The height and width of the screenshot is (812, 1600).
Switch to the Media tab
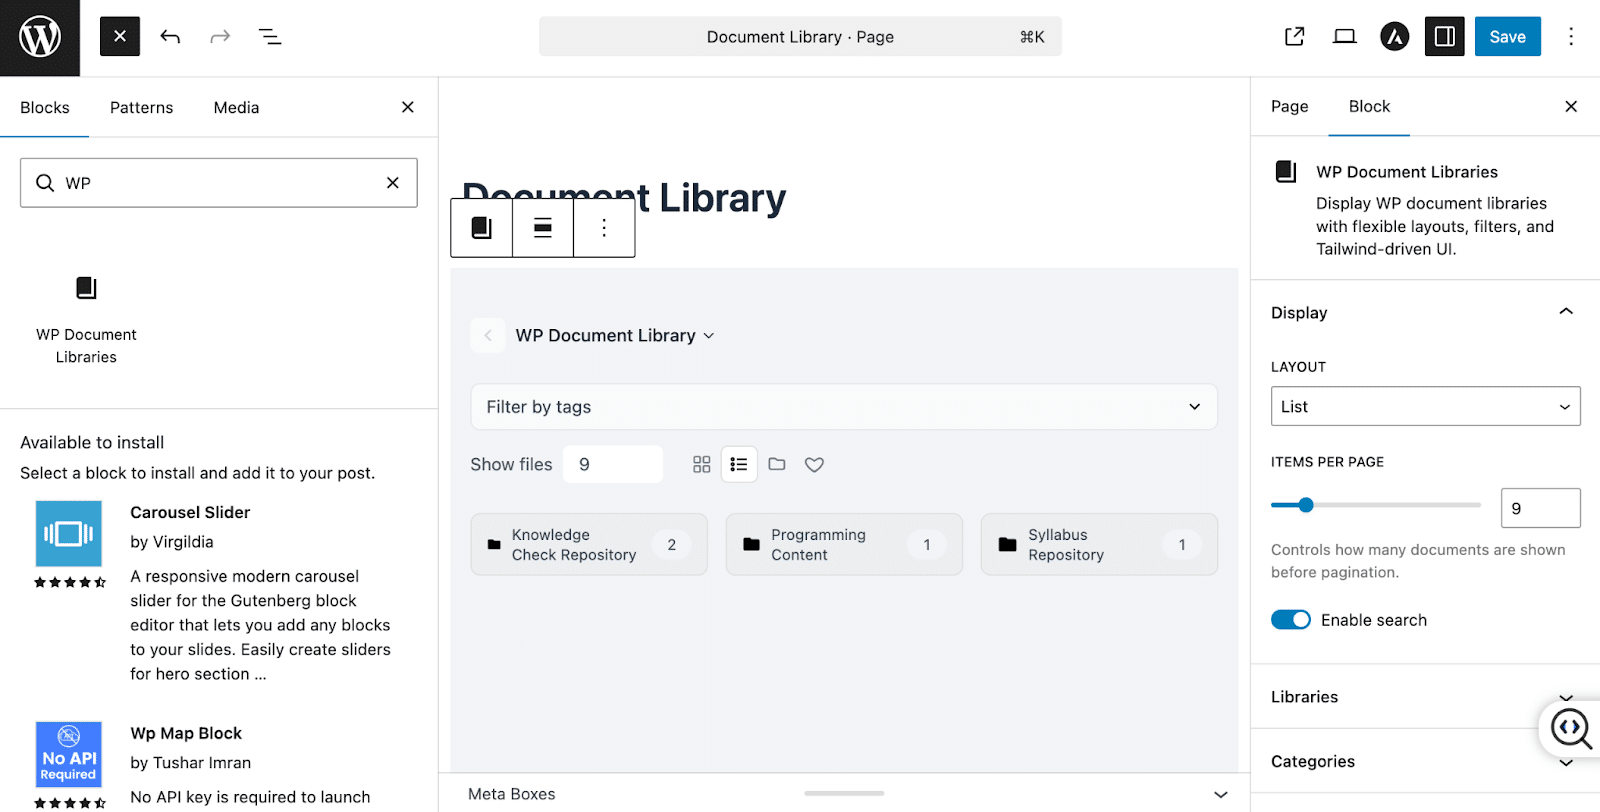236,107
